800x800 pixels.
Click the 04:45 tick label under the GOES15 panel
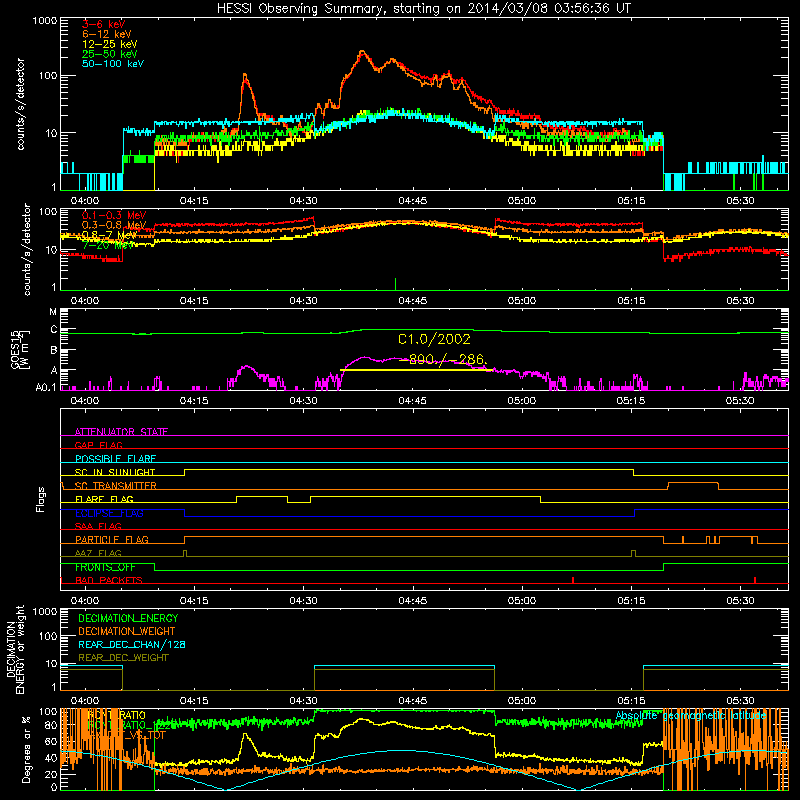click(412, 401)
